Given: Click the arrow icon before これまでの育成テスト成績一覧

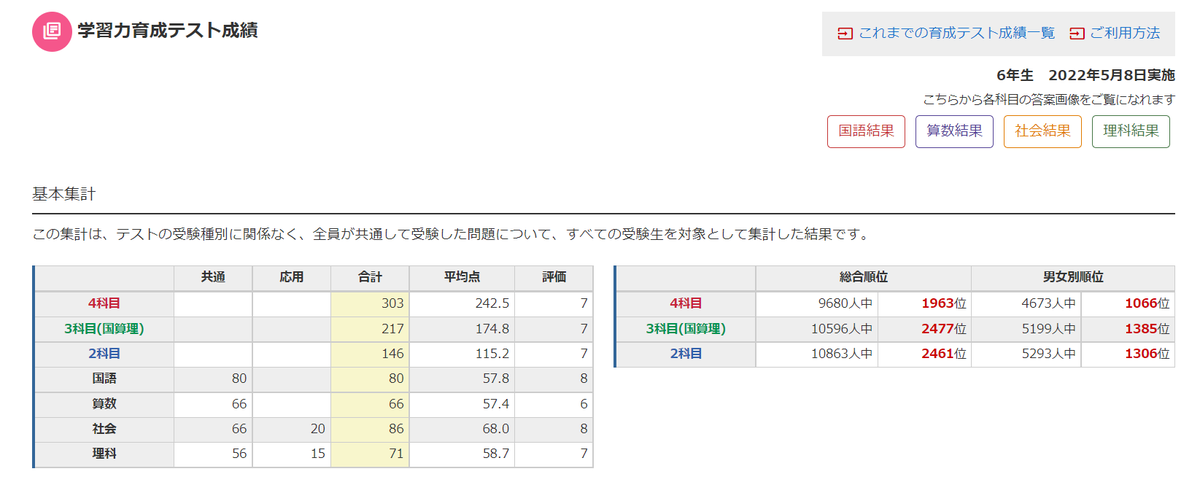Looking at the screenshot, I should (x=845, y=33).
